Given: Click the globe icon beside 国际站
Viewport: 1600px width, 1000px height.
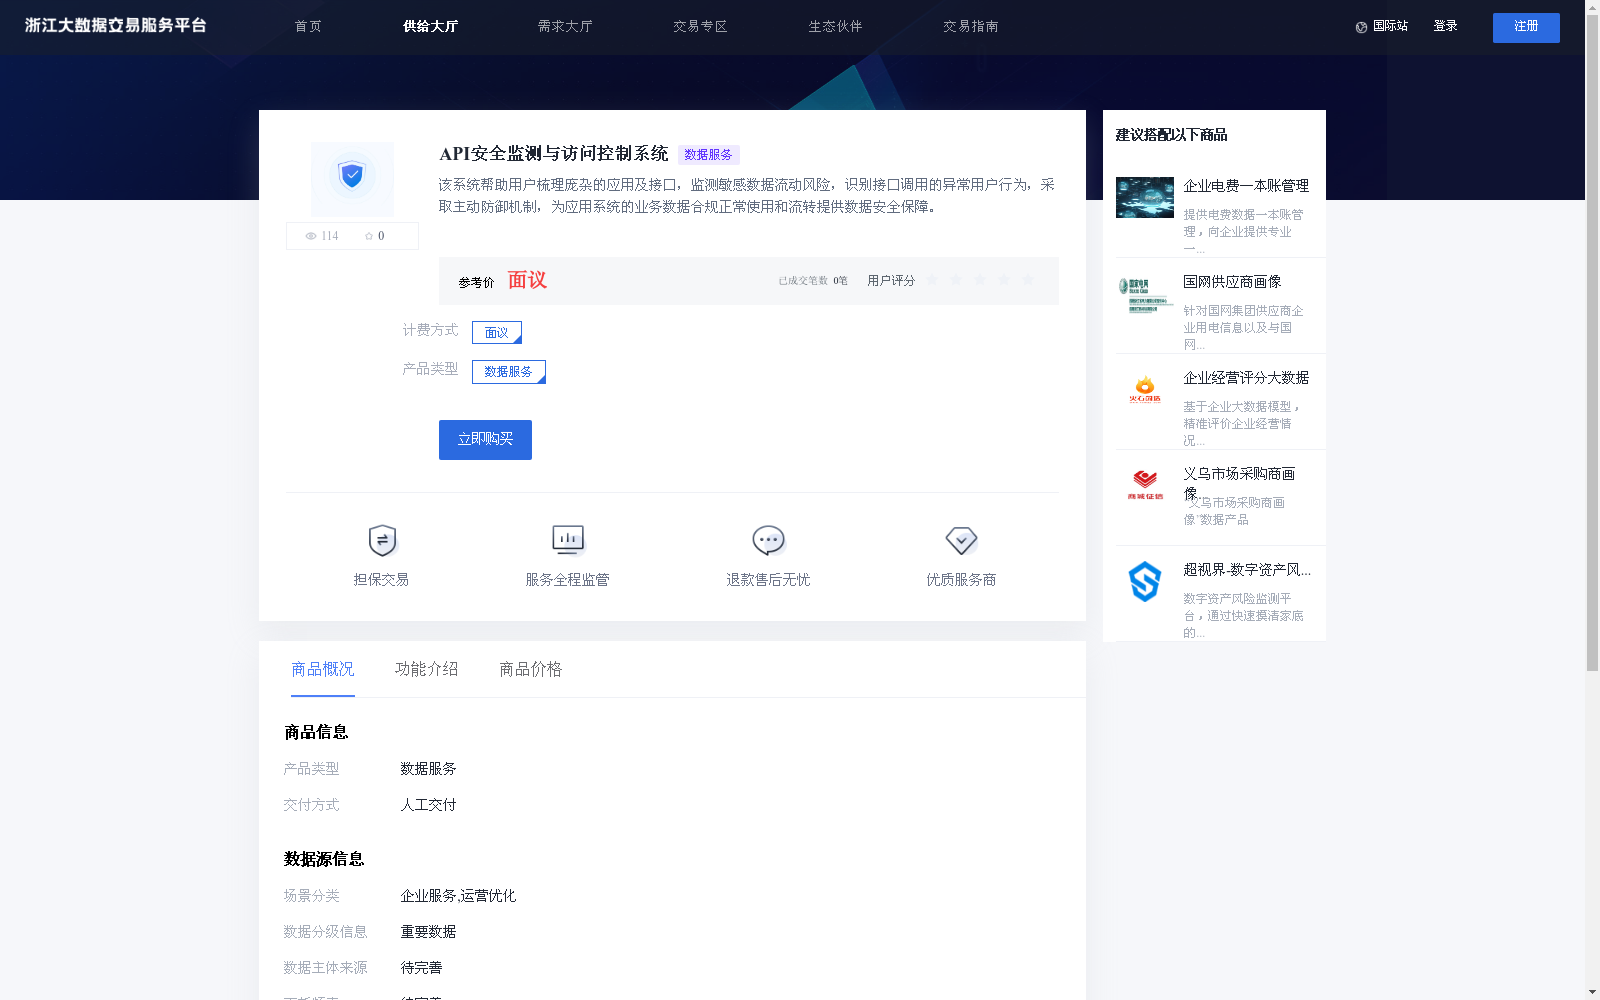Looking at the screenshot, I should 1361,27.
